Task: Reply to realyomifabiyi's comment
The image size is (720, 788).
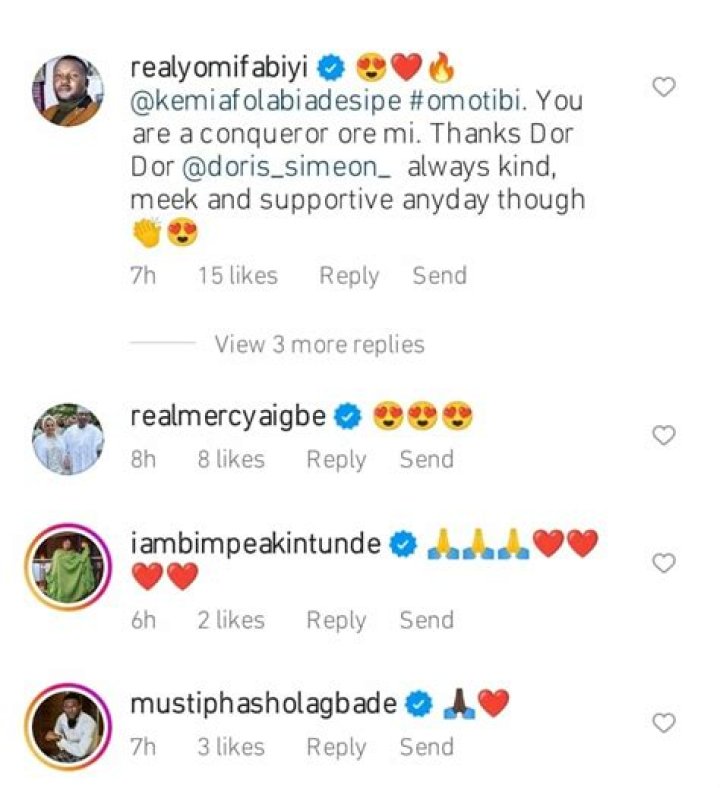Action: point(349,276)
